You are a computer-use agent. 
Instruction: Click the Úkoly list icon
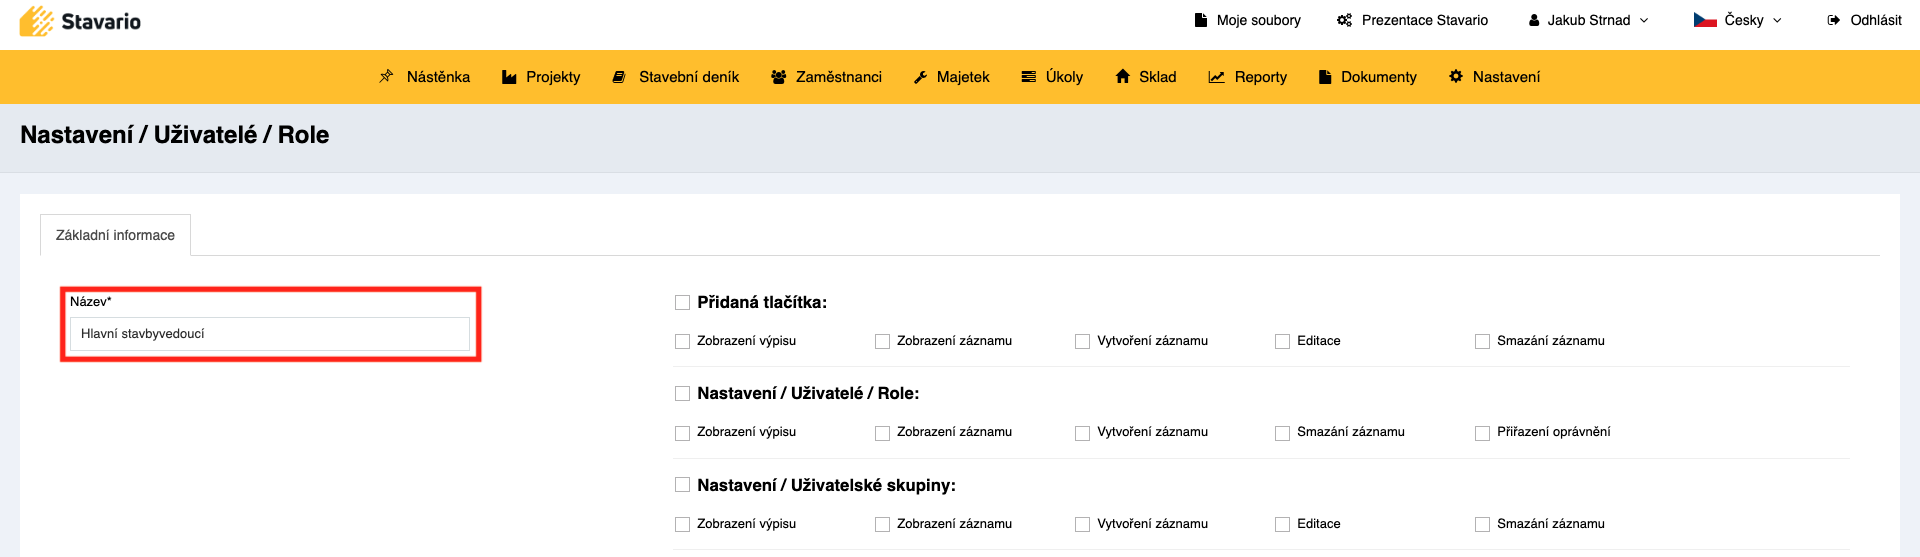tap(1028, 77)
